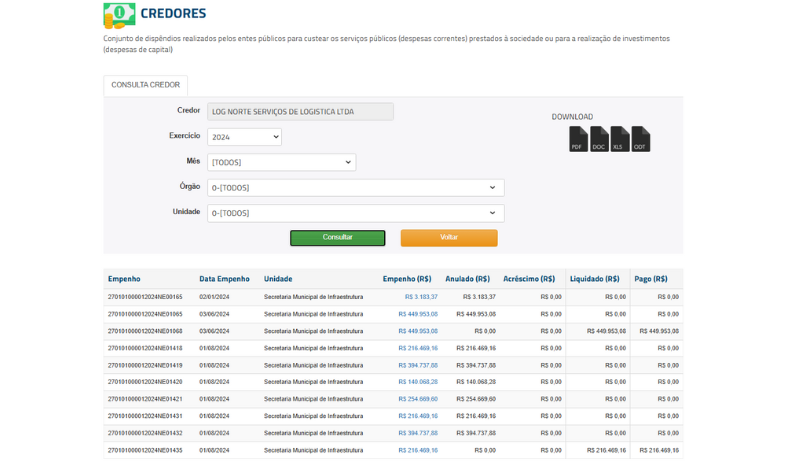800x466 pixels.
Task: Open empenho value link in NE01068 row
Action: tap(418, 331)
